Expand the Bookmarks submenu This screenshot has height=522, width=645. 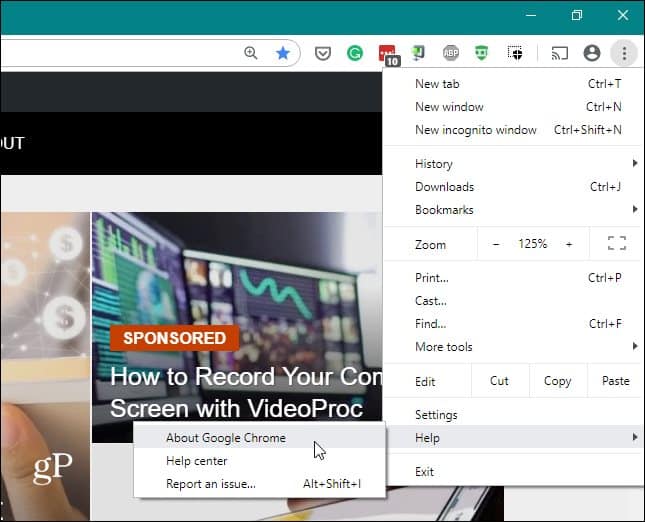(x=514, y=210)
